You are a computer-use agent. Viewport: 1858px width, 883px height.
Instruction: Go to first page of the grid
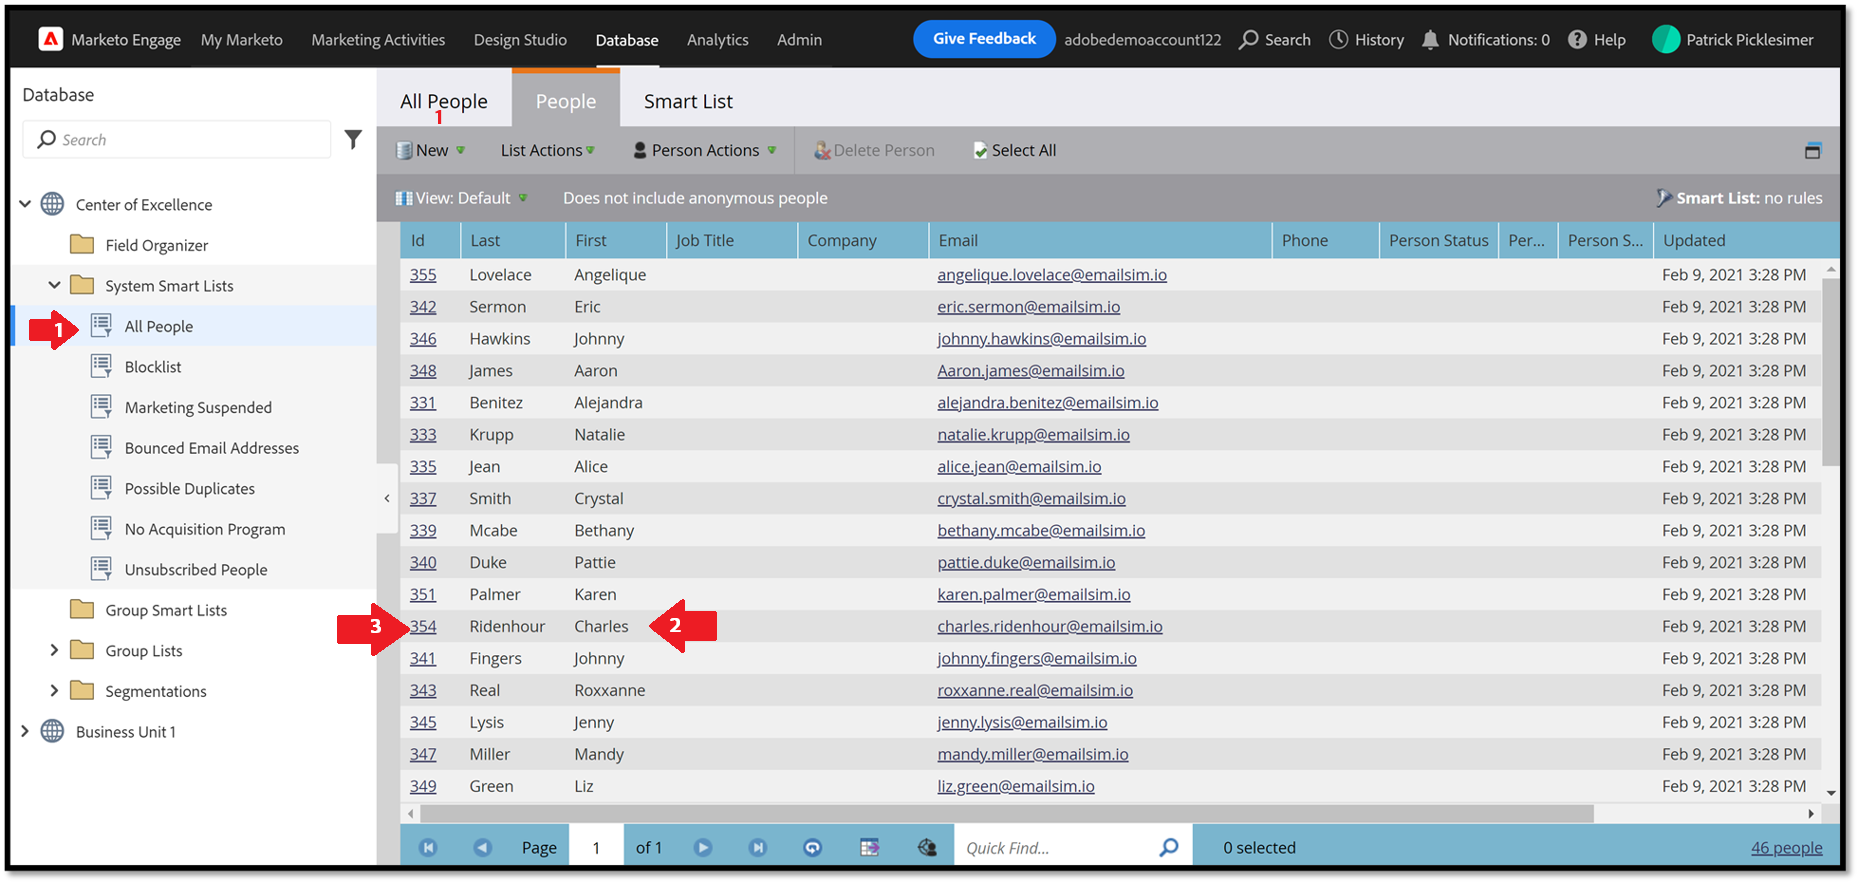[428, 848]
